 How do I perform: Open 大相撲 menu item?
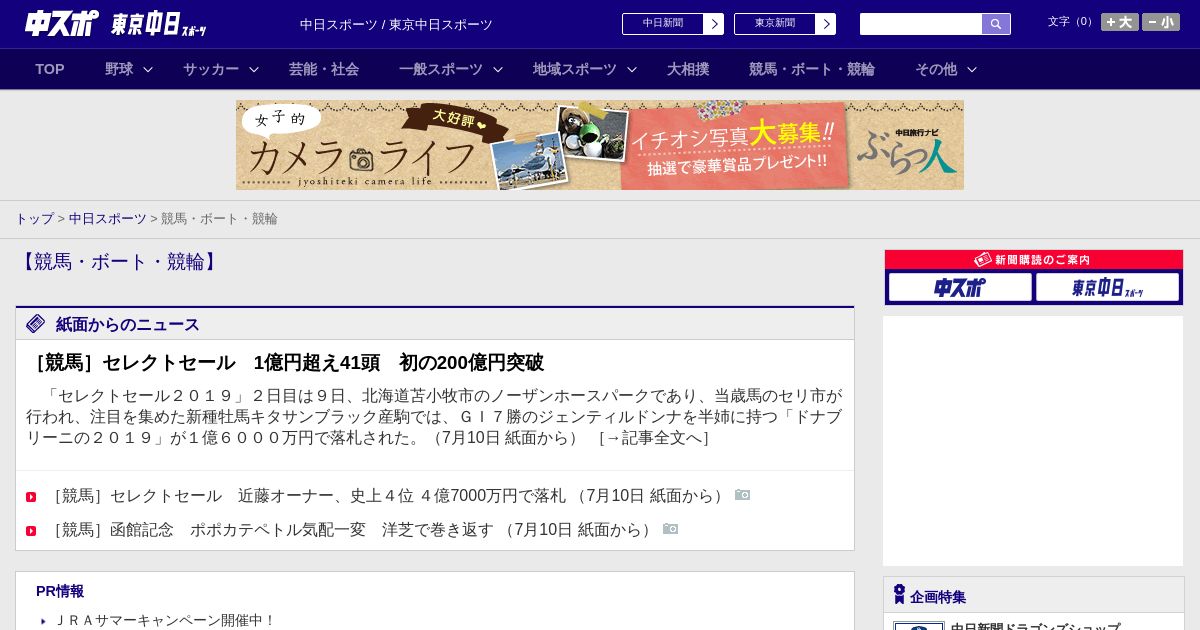[x=688, y=69]
